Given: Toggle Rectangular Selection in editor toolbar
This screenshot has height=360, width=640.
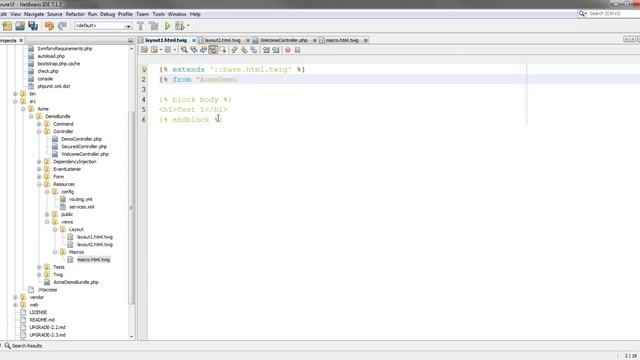Looking at the screenshot, I should [223, 50].
